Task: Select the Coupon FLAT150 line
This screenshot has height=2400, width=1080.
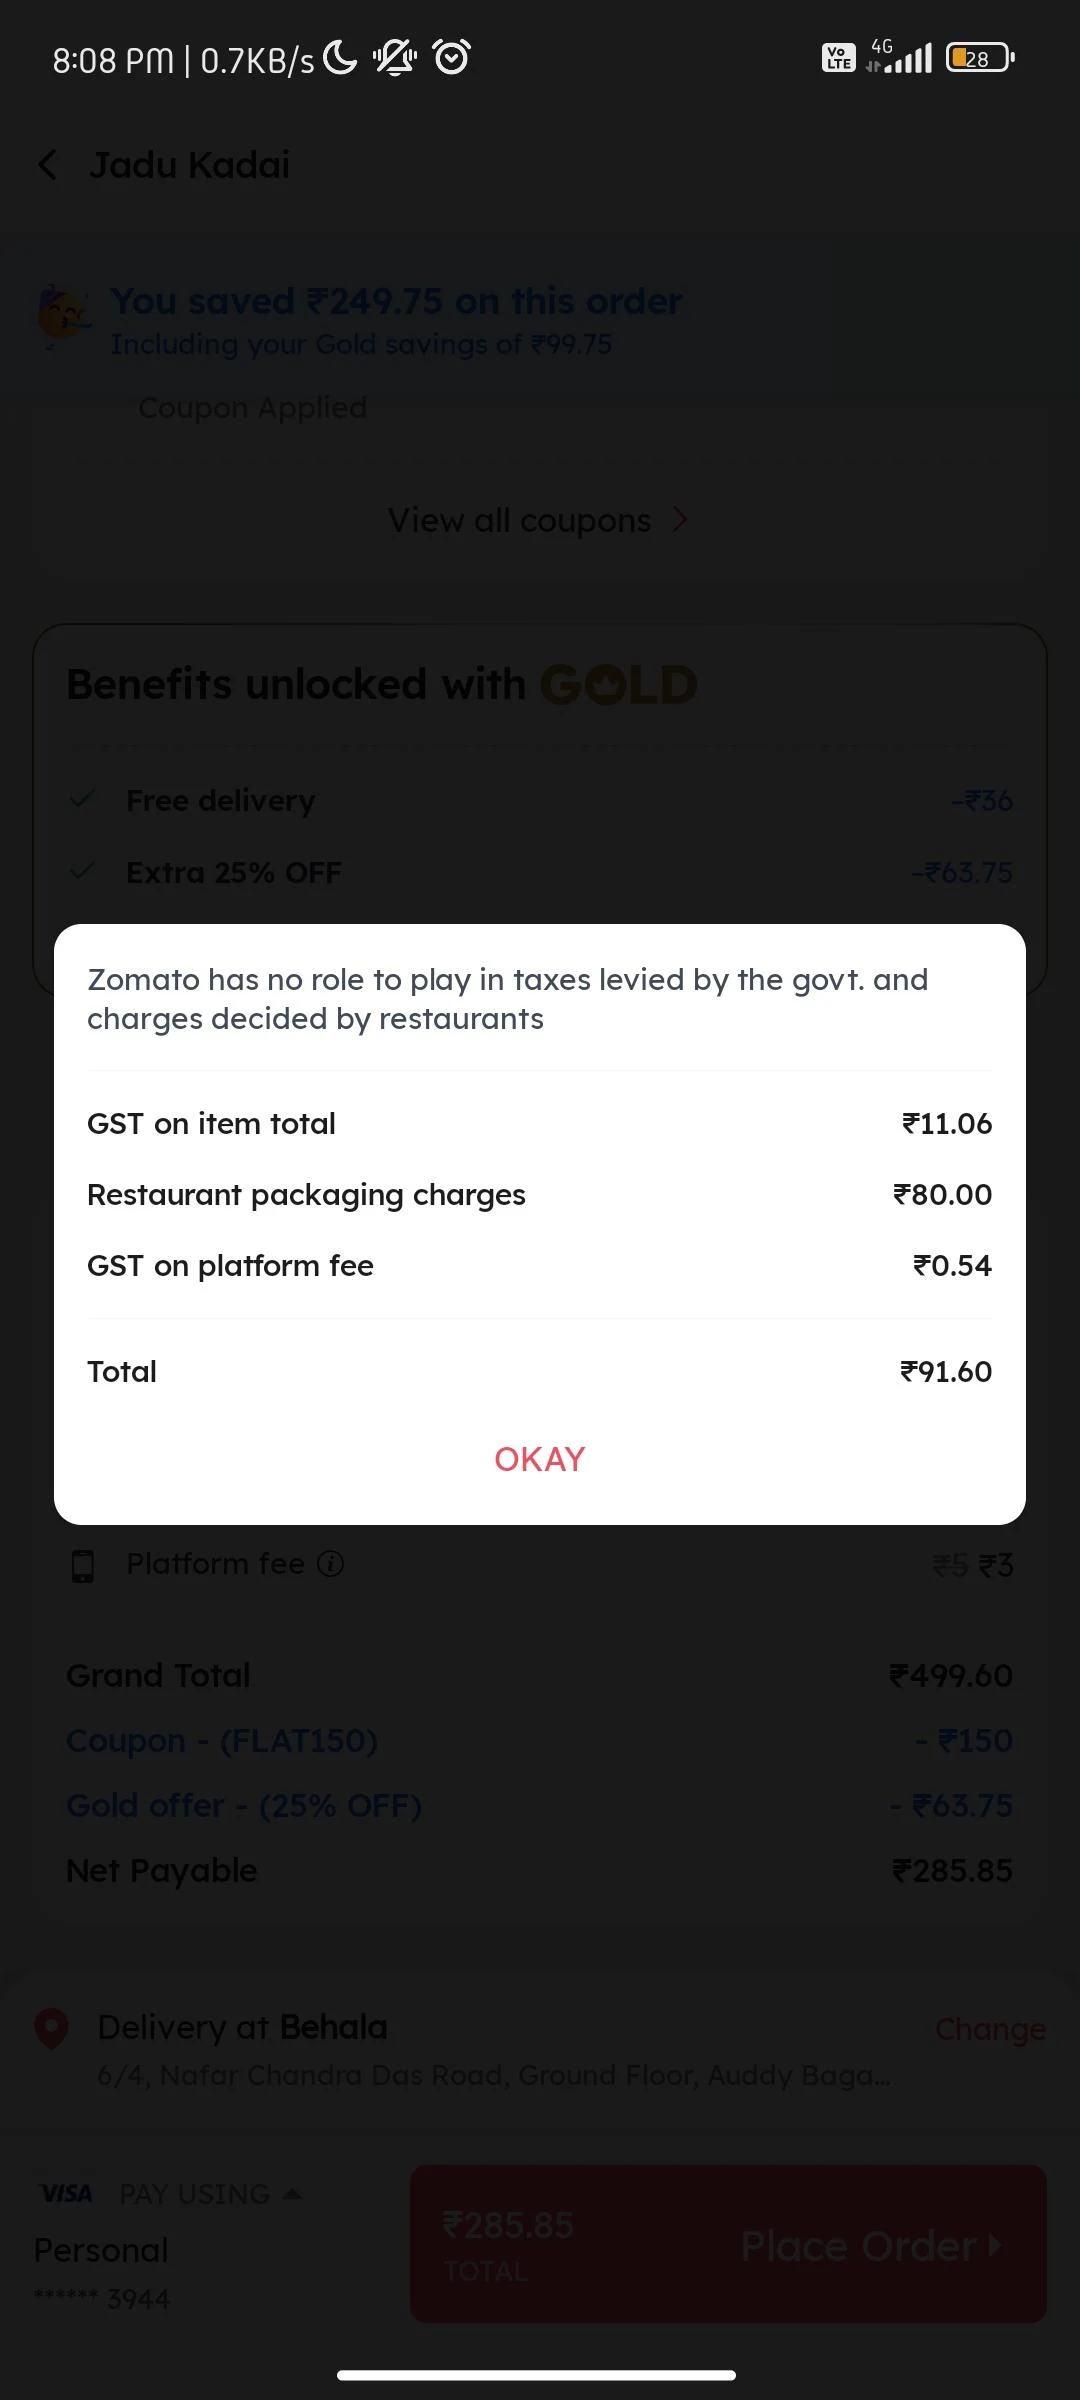Action: 222,1740
